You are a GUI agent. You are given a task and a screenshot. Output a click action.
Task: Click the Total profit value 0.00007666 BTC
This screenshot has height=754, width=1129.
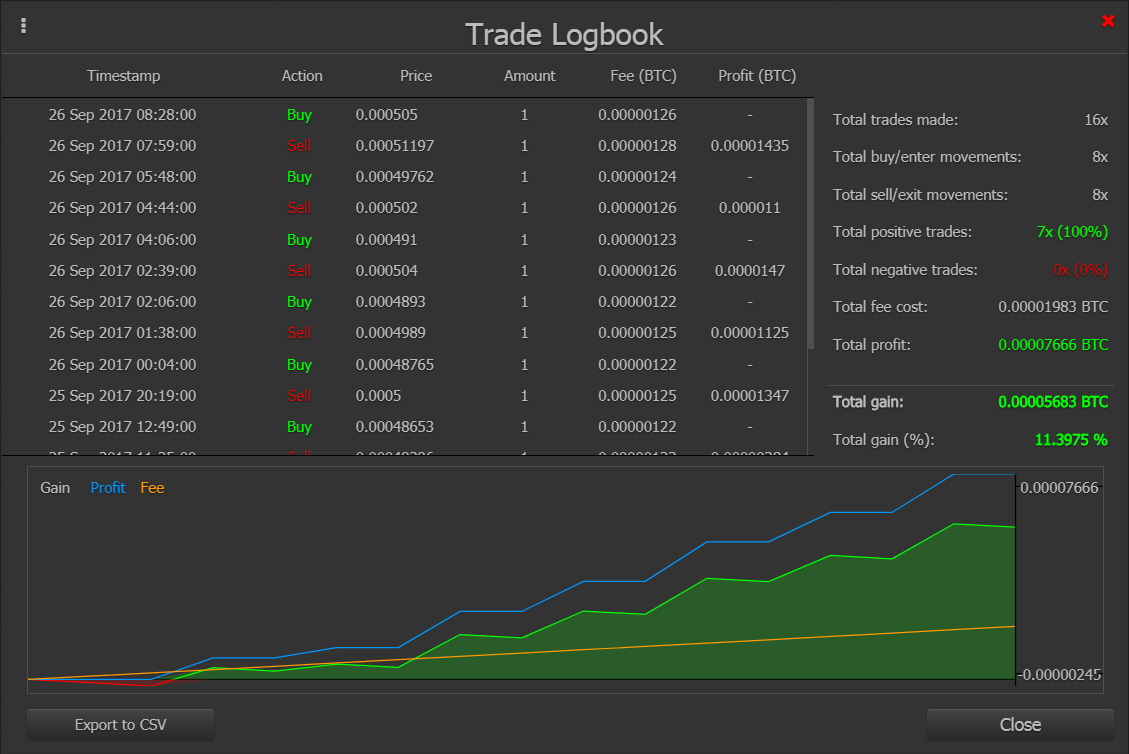(1054, 344)
